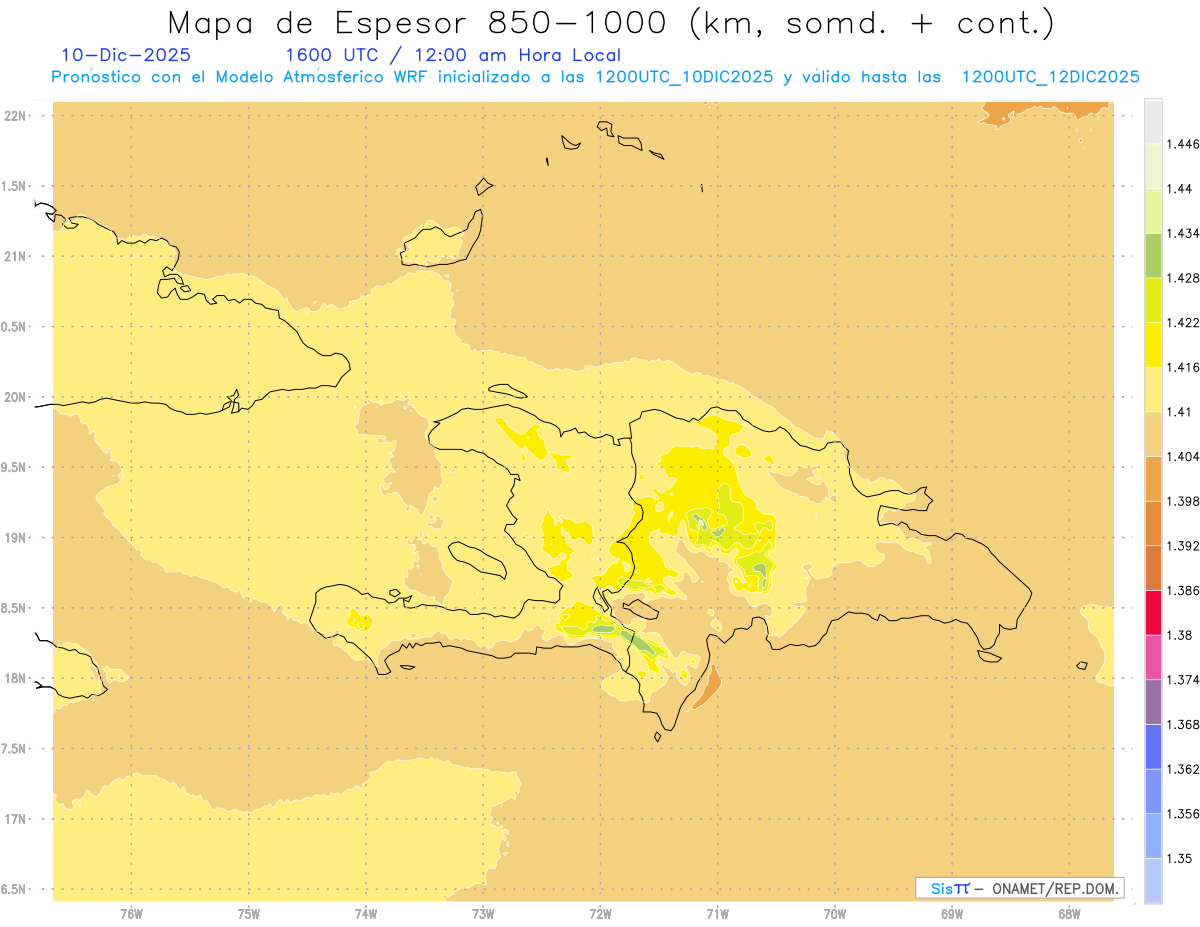Click the legend value '1.356'
The height and width of the screenshot is (927, 1200).
click(1184, 814)
